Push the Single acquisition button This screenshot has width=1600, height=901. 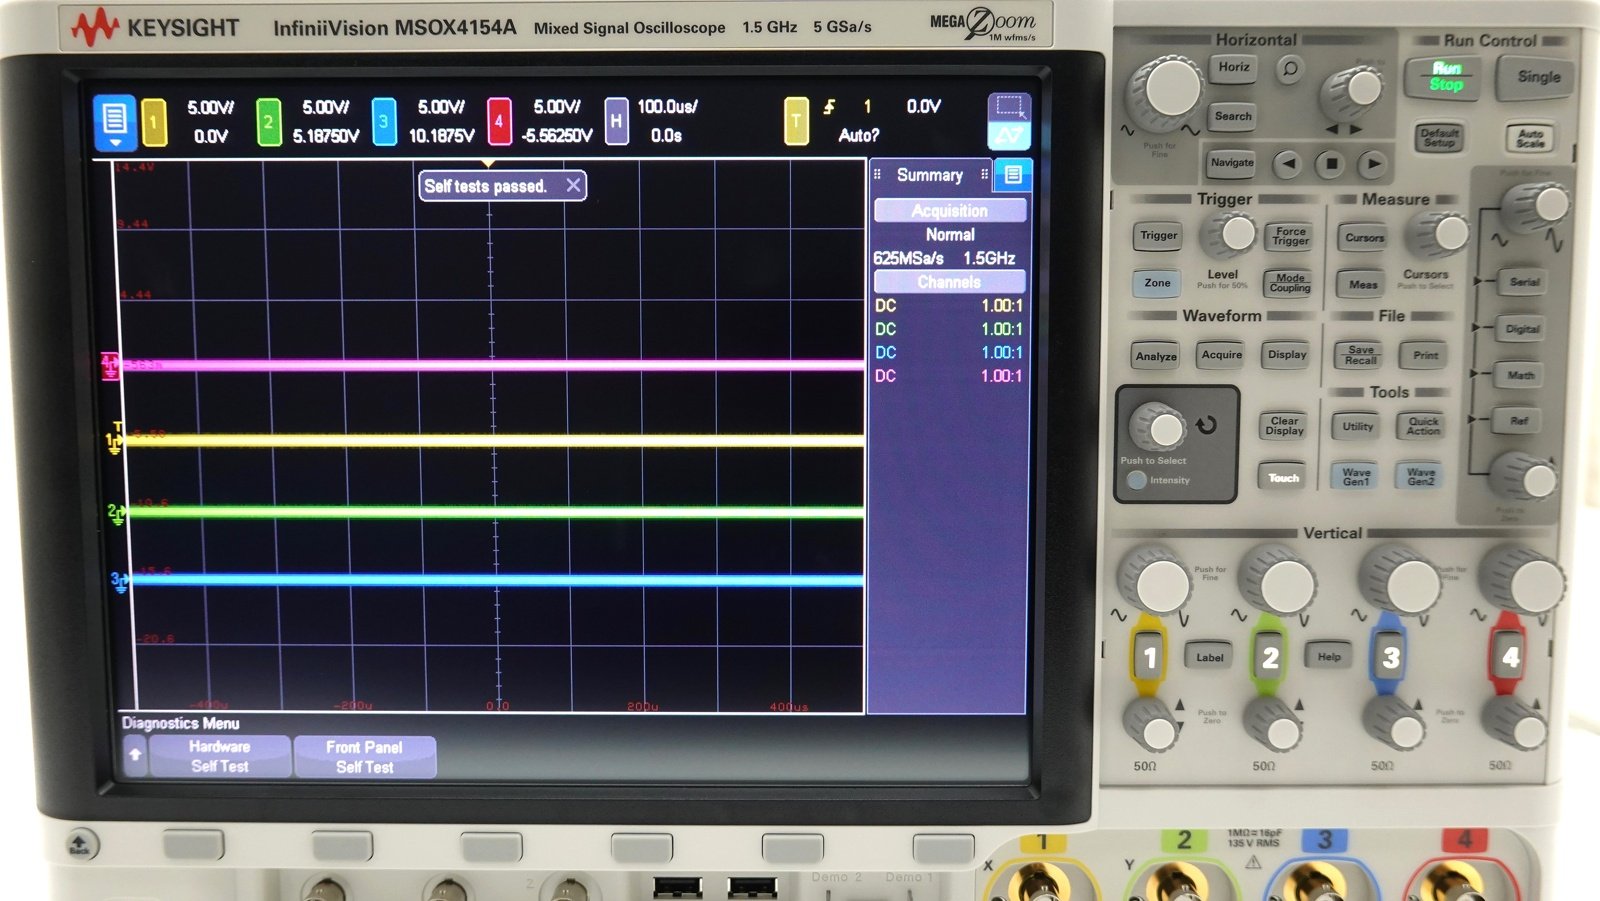(1538, 77)
